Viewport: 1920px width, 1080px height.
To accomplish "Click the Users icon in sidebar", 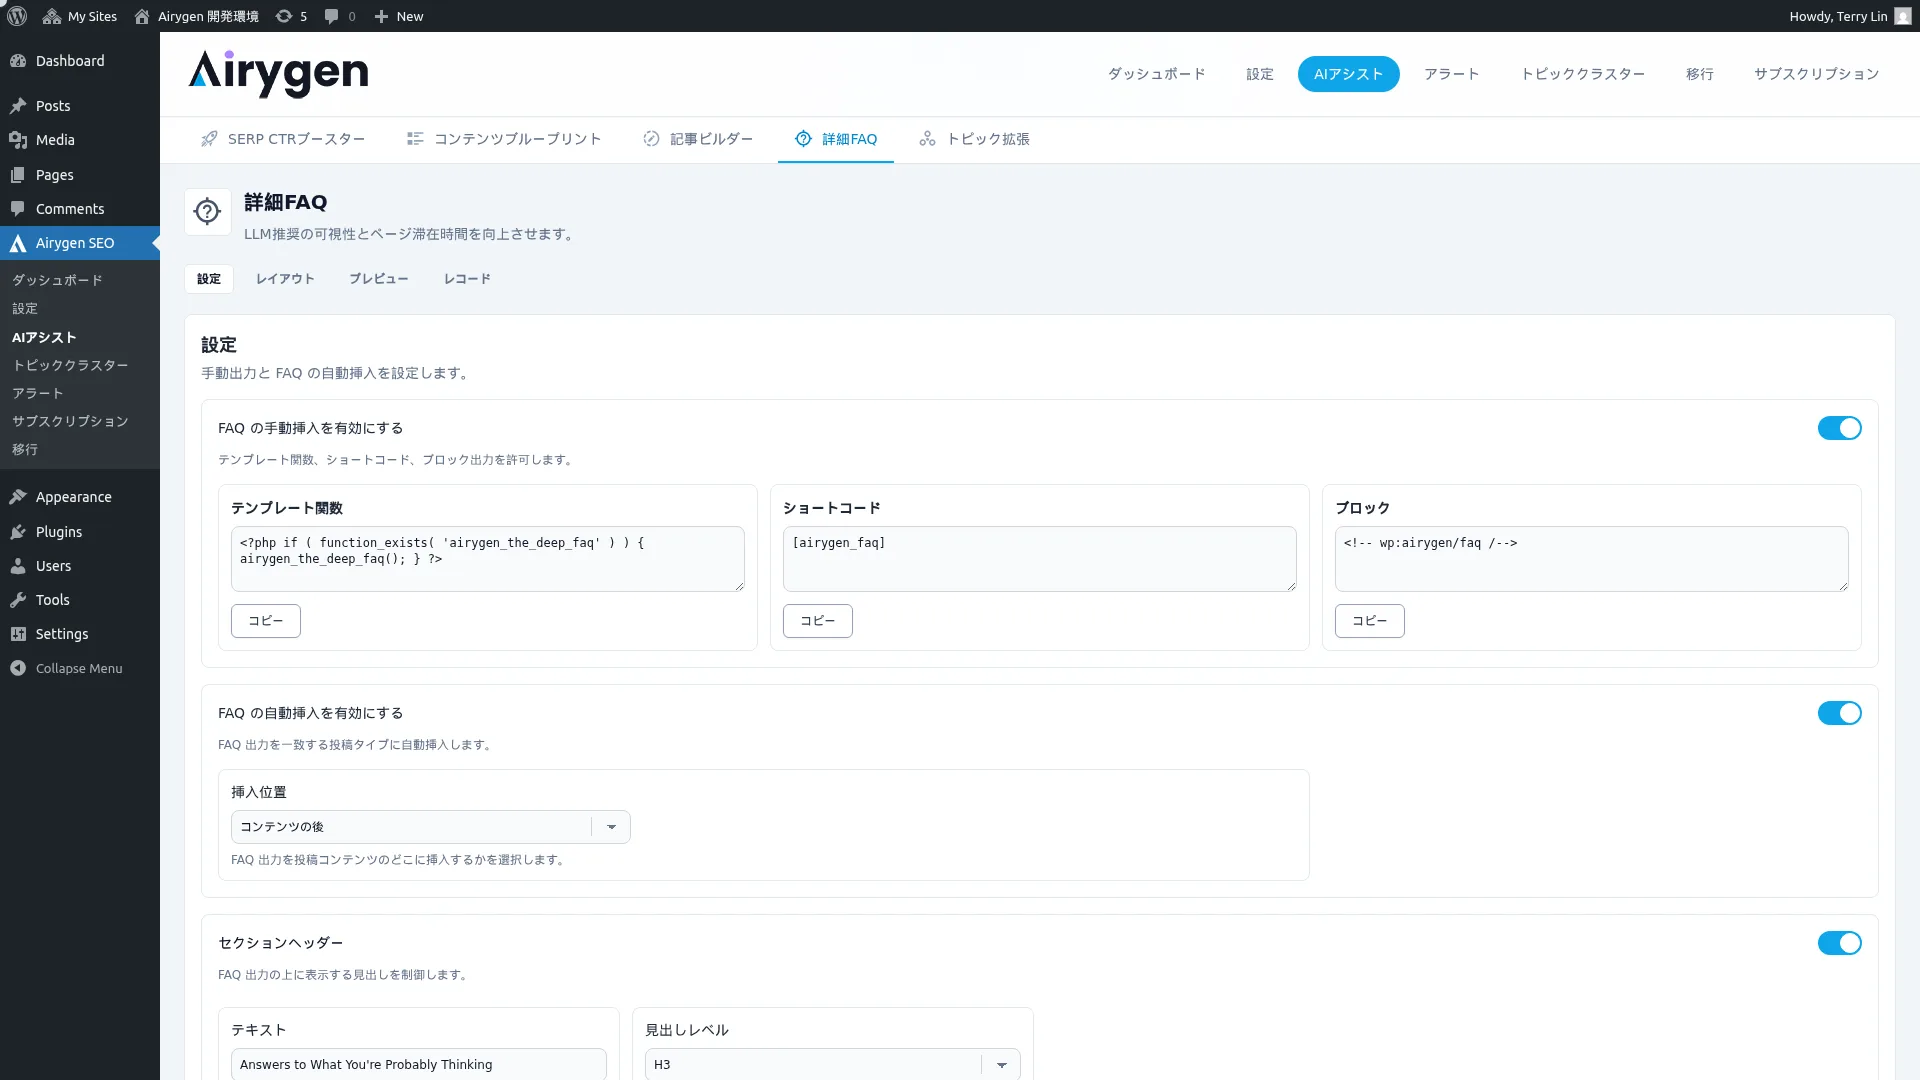I will [18, 566].
